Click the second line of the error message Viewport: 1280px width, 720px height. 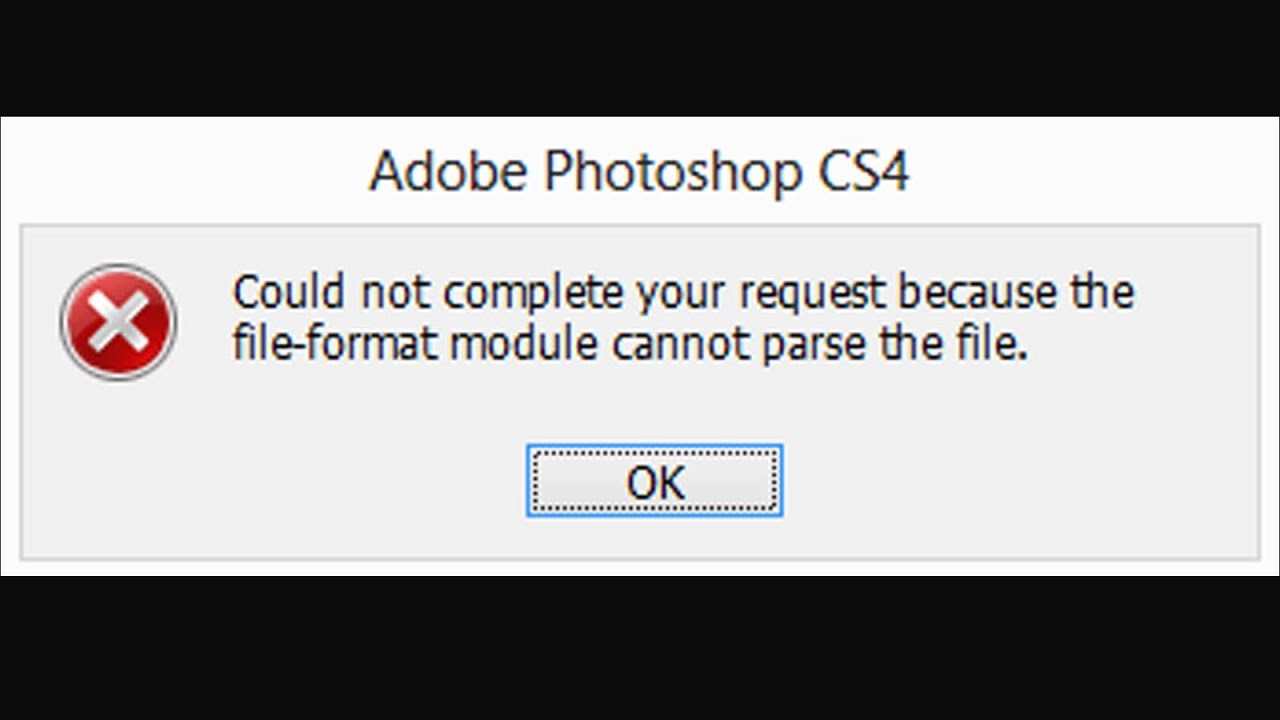pyautogui.click(x=630, y=345)
